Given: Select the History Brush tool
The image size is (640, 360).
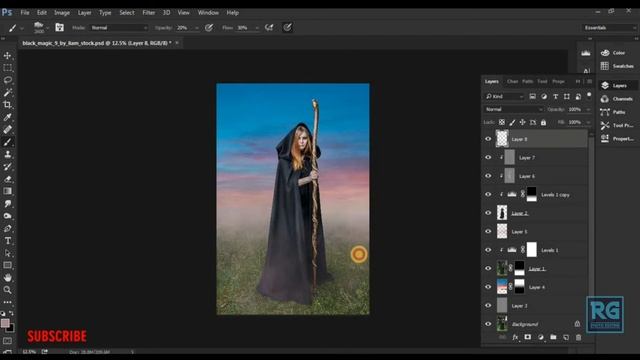Looking at the screenshot, I should (7, 167).
